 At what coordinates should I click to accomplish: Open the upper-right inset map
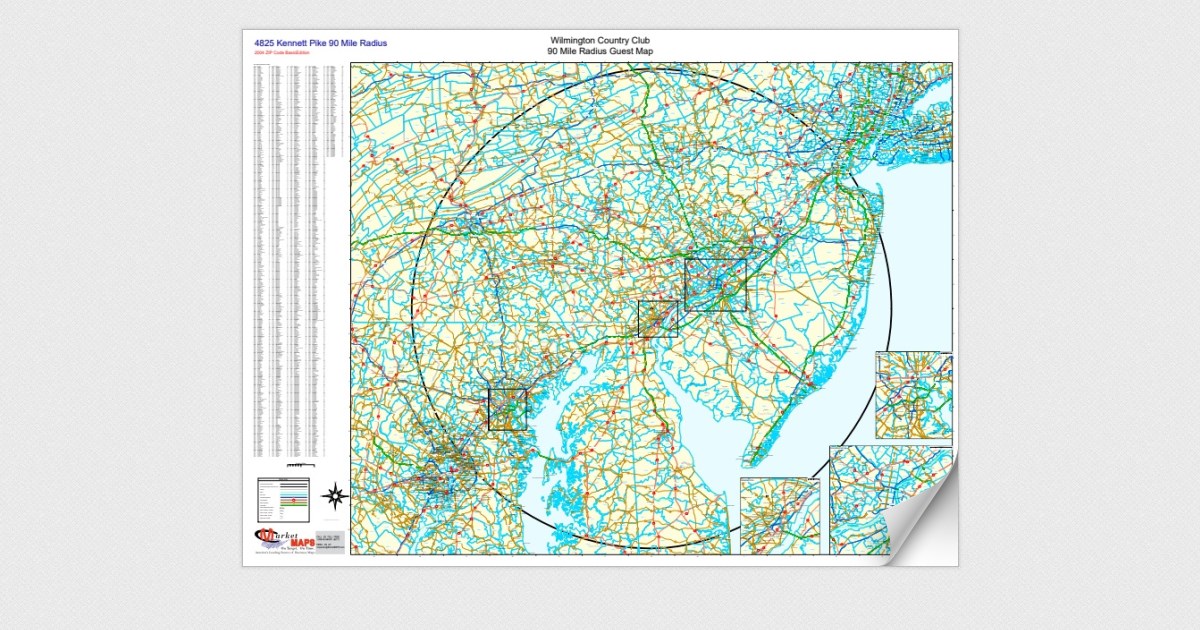(913, 394)
